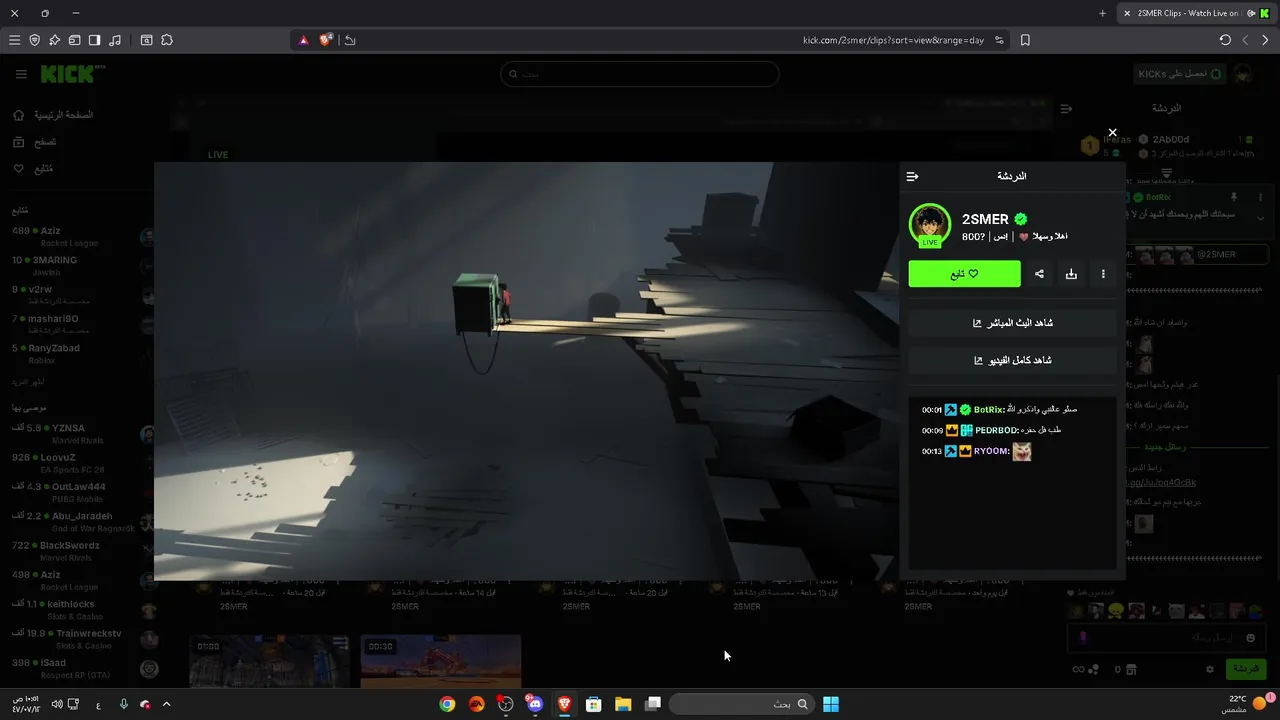Open the music note playlist icon
Image resolution: width=1280 pixels, height=720 pixels.
click(115, 40)
